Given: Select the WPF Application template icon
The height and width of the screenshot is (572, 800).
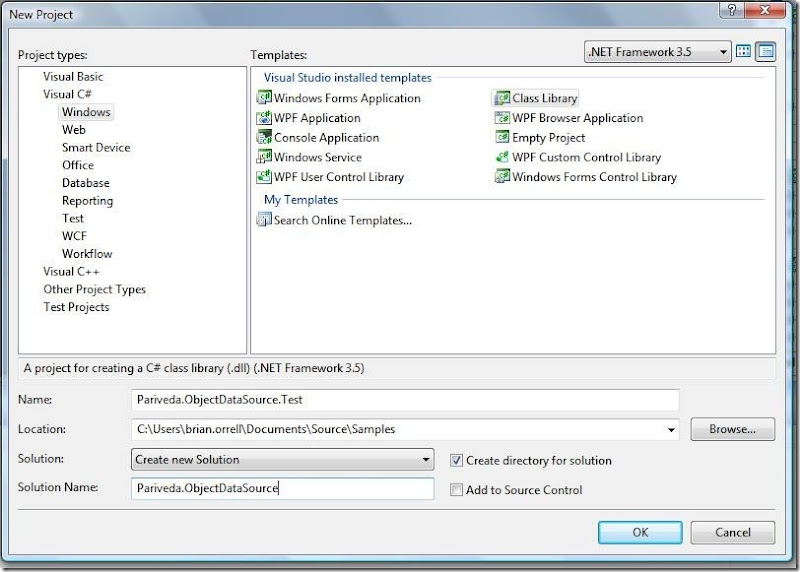Looking at the screenshot, I should [264, 117].
